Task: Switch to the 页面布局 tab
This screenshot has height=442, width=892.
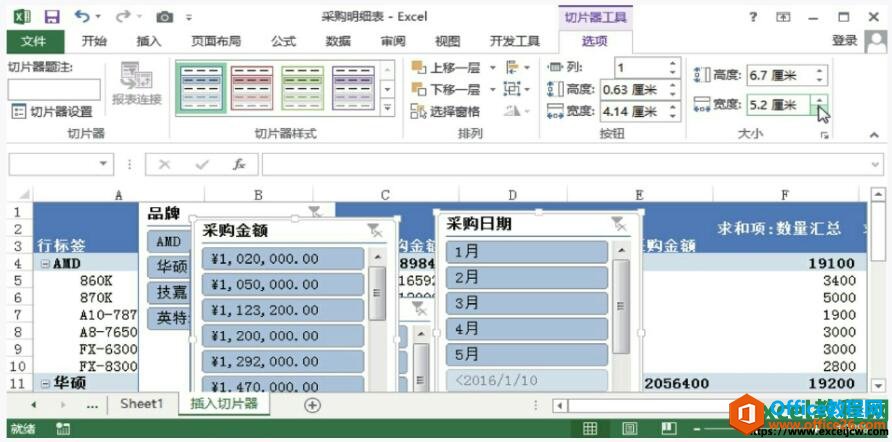Action: click(x=216, y=41)
